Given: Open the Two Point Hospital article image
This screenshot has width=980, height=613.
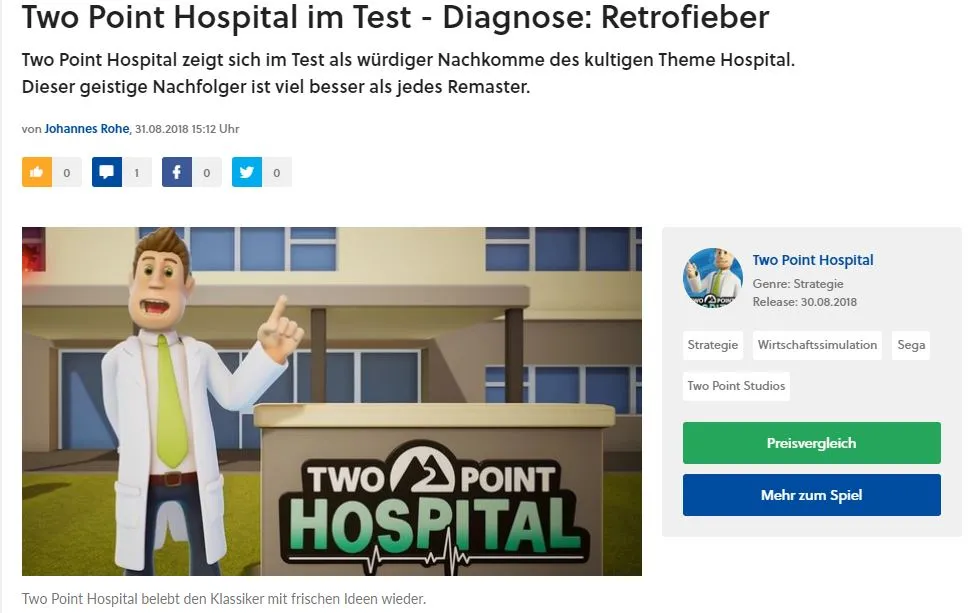Looking at the screenshot, I should (x=332, y=401).
